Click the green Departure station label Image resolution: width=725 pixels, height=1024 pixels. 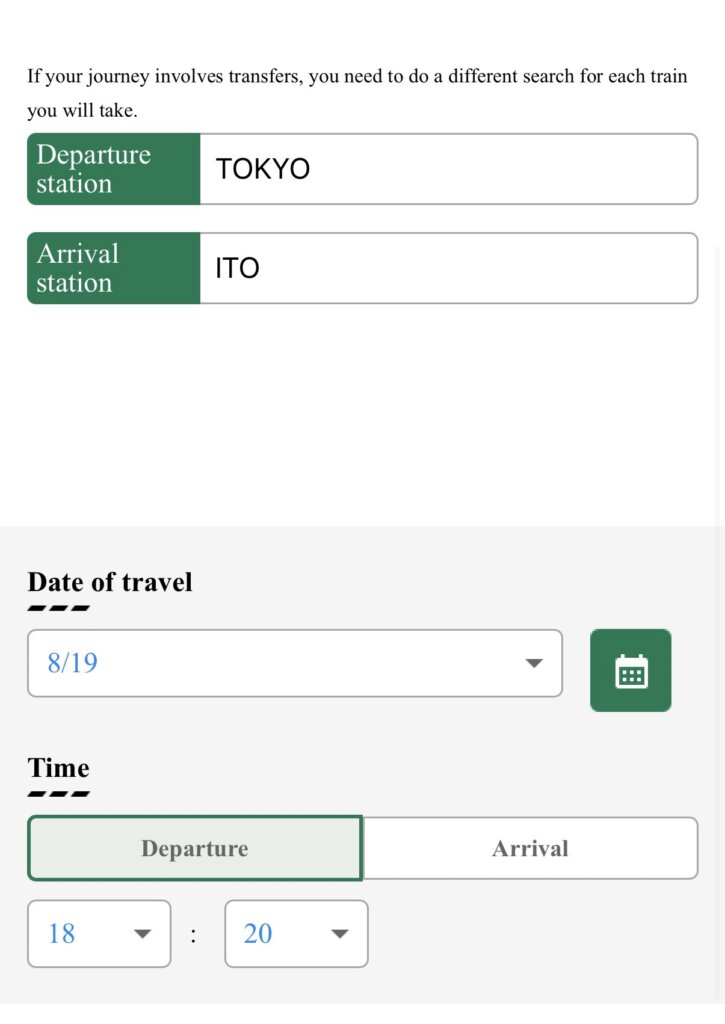point(114,169)
